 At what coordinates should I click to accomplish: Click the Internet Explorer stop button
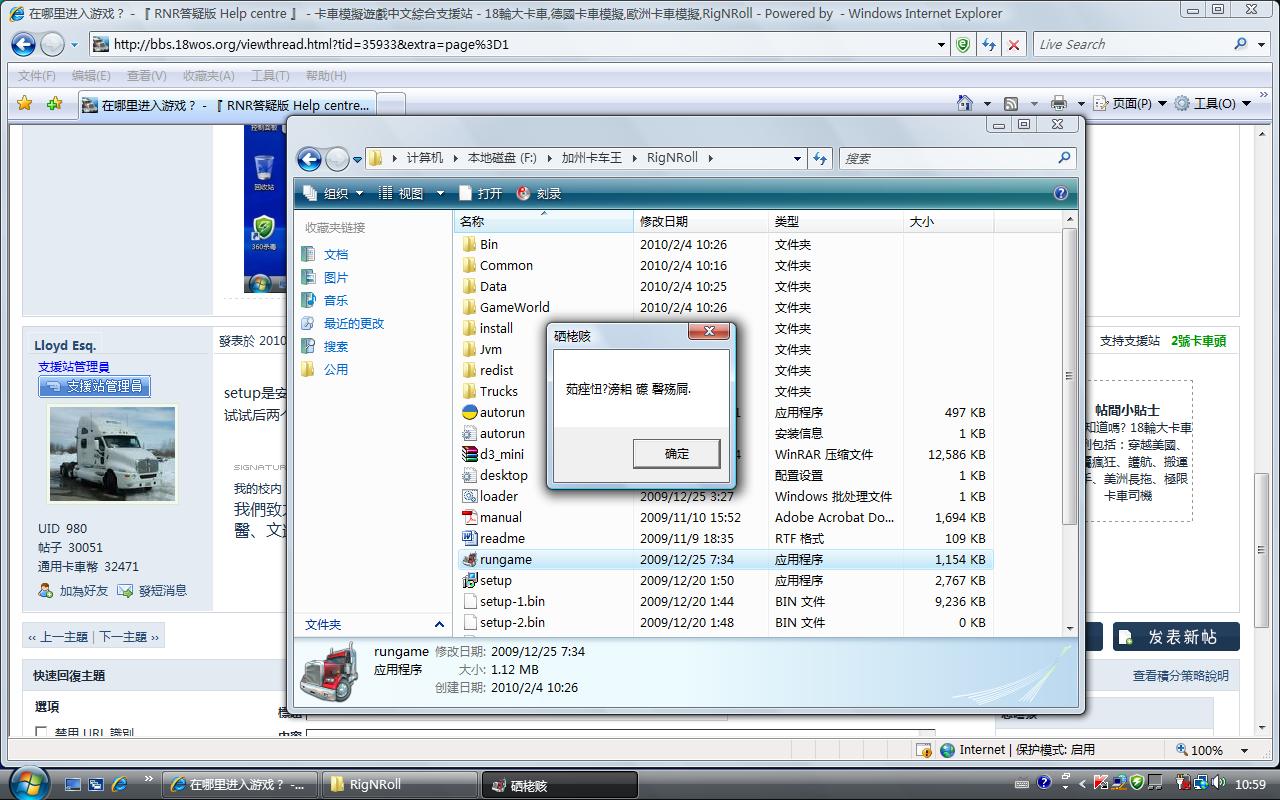[x=1014, y=44]
